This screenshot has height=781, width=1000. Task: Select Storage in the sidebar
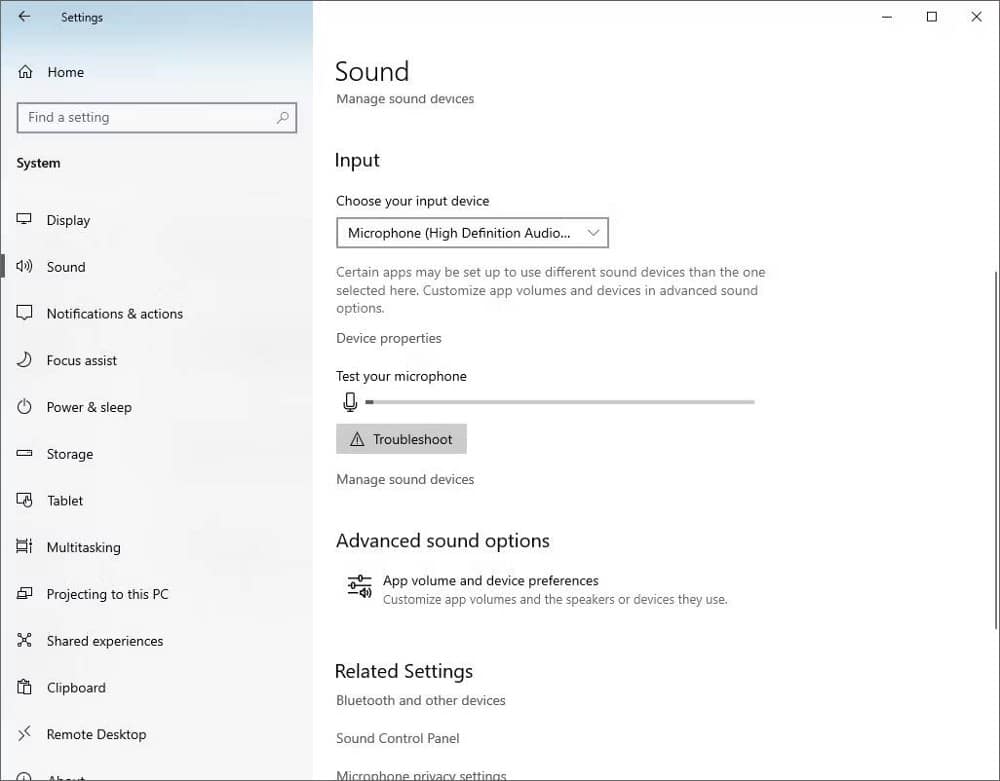point(68,454)
